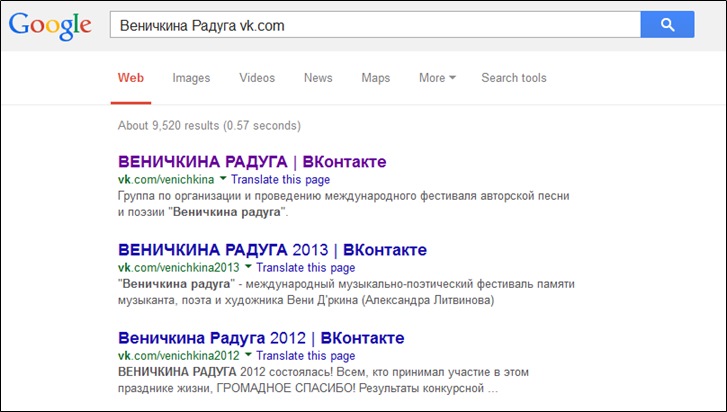
Task: Open the News tab
Action: (318, 78)
